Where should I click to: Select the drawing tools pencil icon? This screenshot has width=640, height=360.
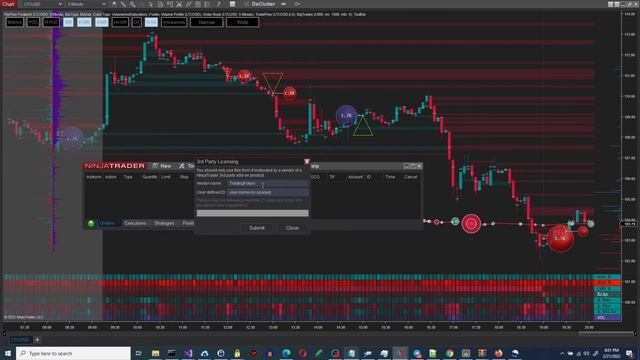point(123,4)
